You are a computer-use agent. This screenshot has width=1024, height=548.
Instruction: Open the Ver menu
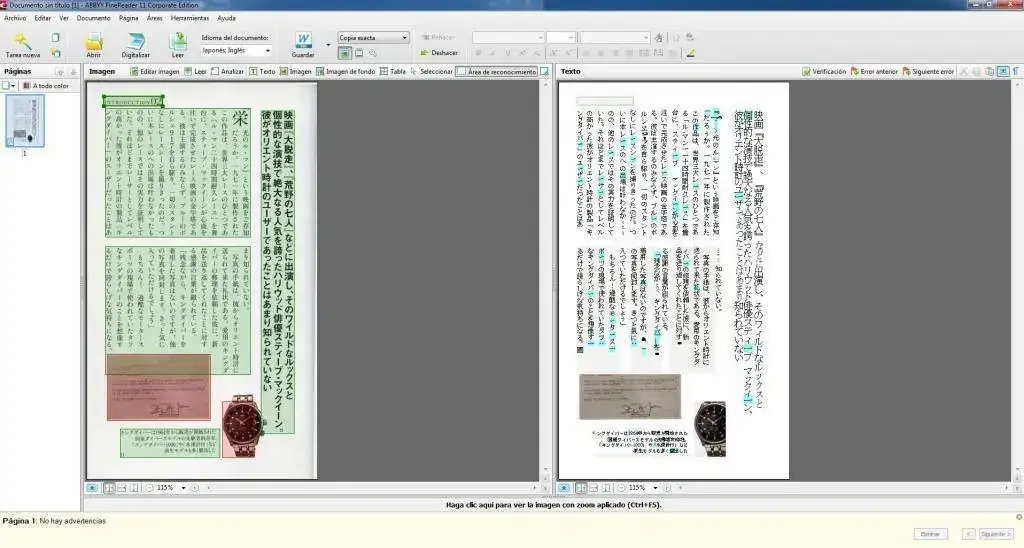(x=64, y=18)
